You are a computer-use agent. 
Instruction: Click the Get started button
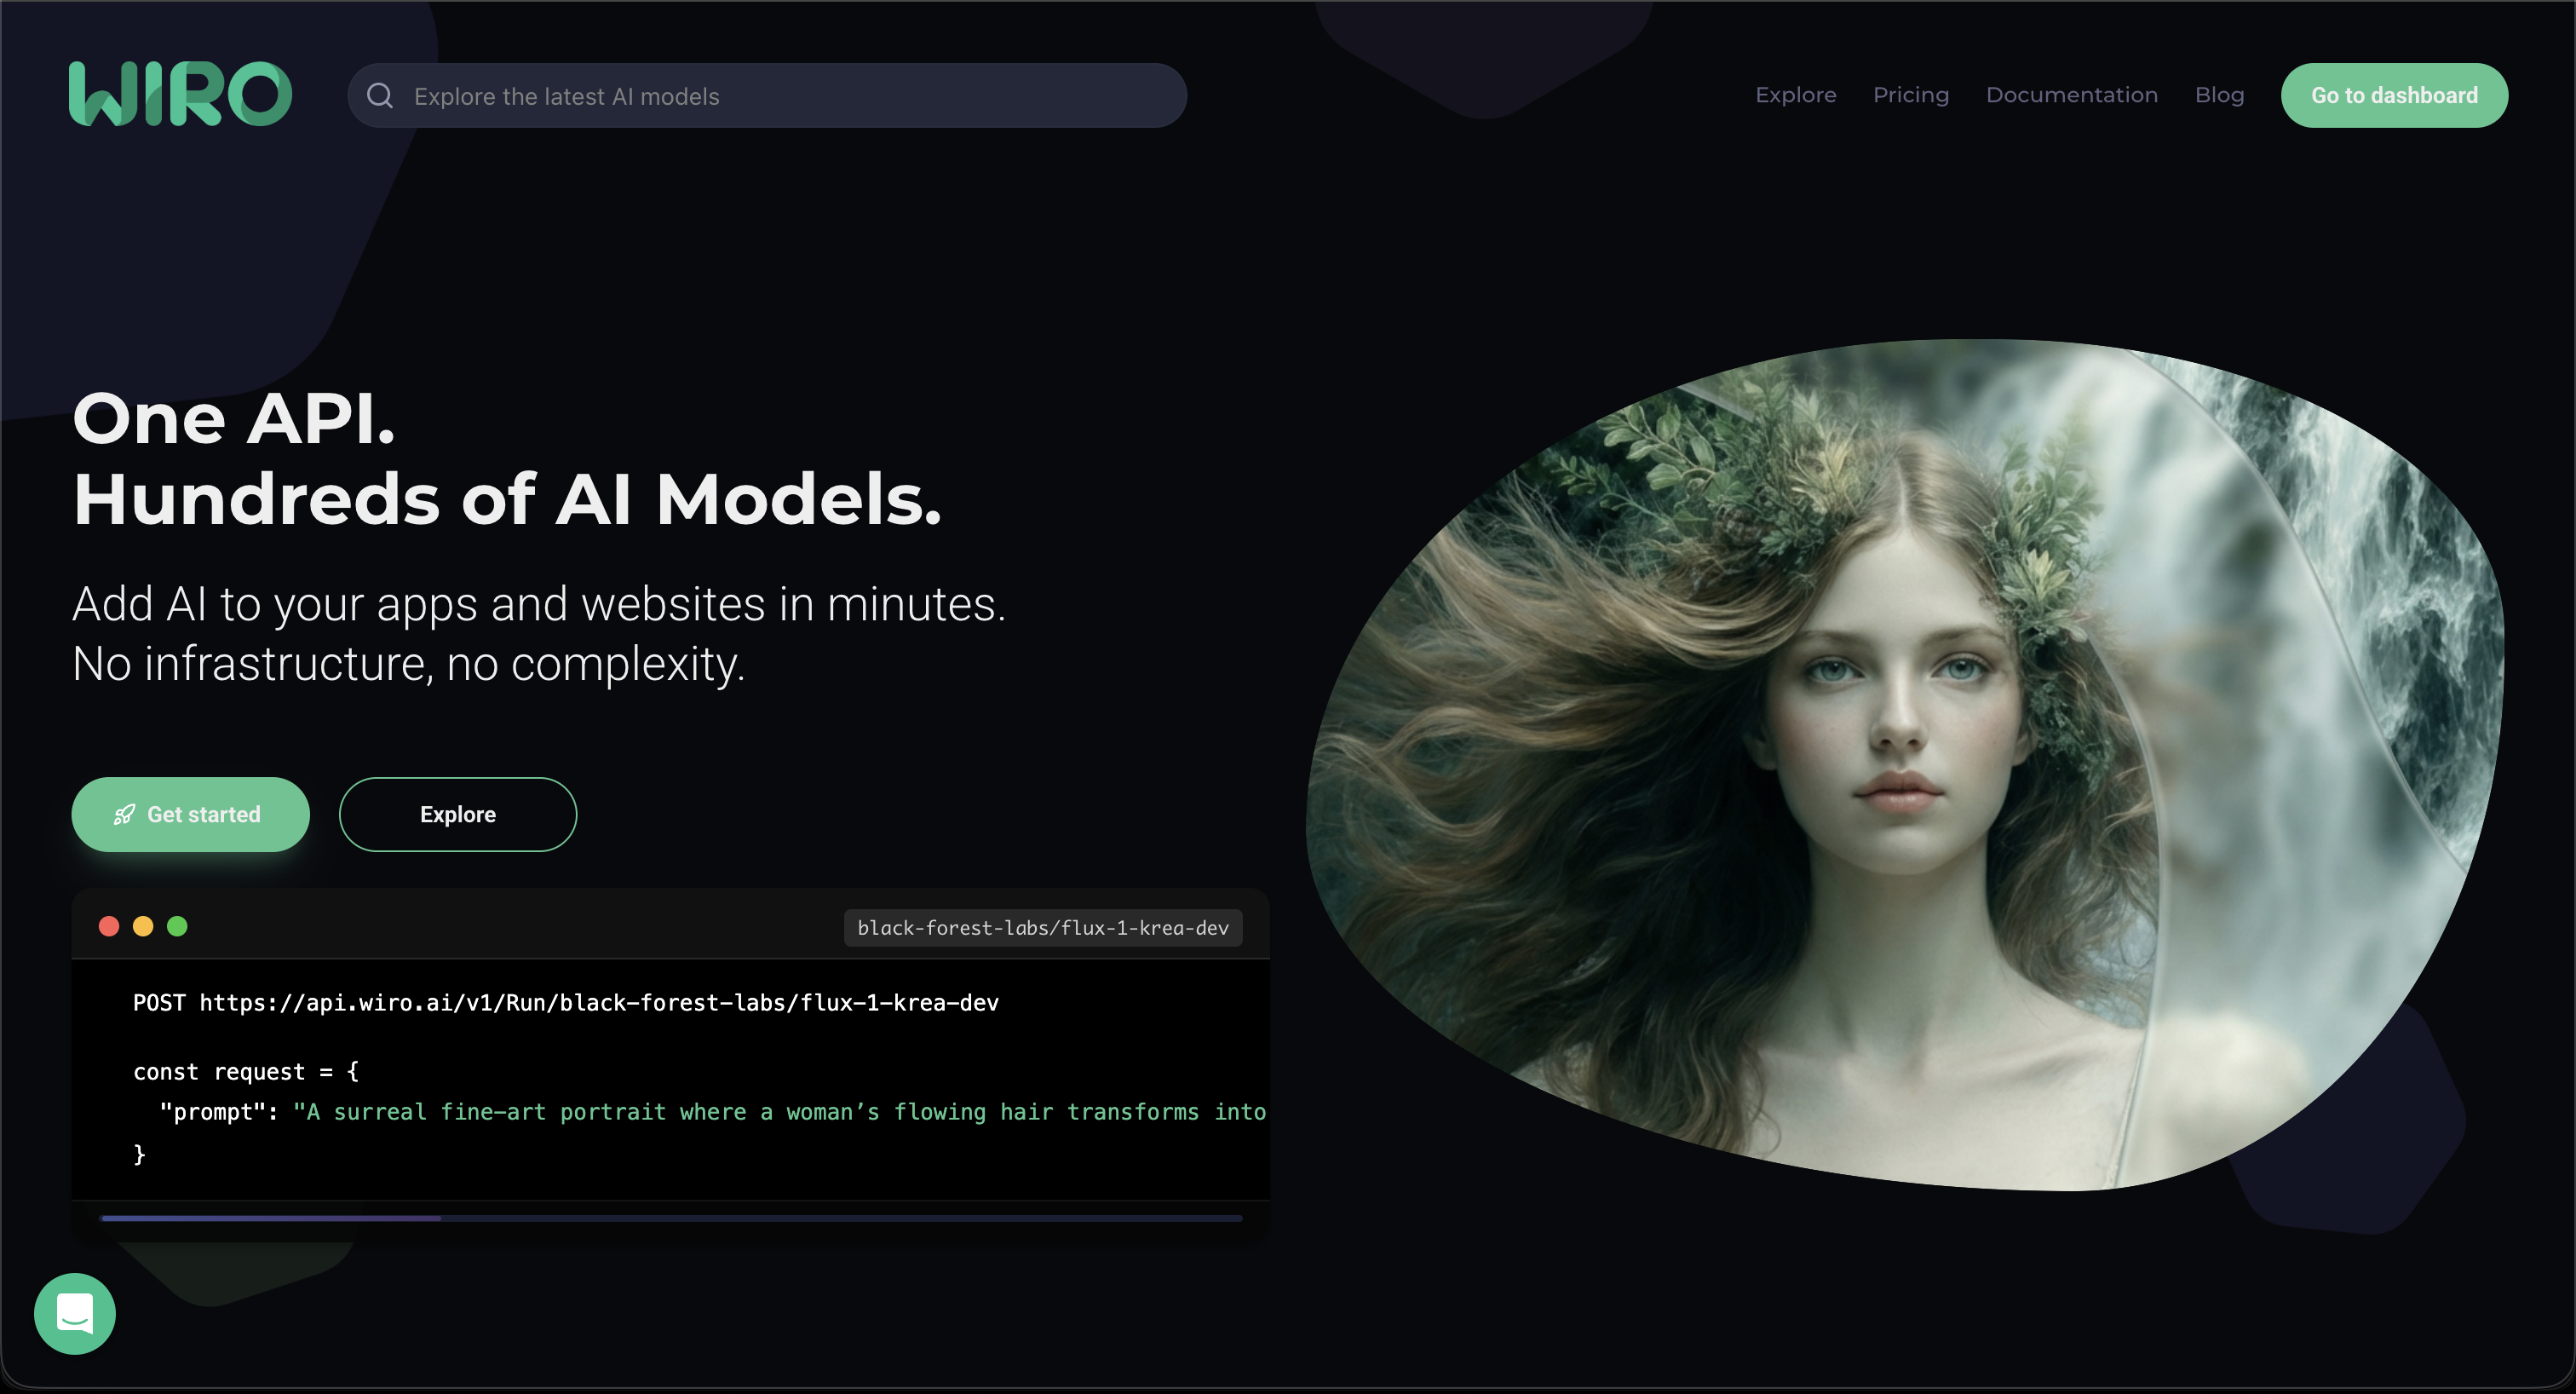(191, 815)
